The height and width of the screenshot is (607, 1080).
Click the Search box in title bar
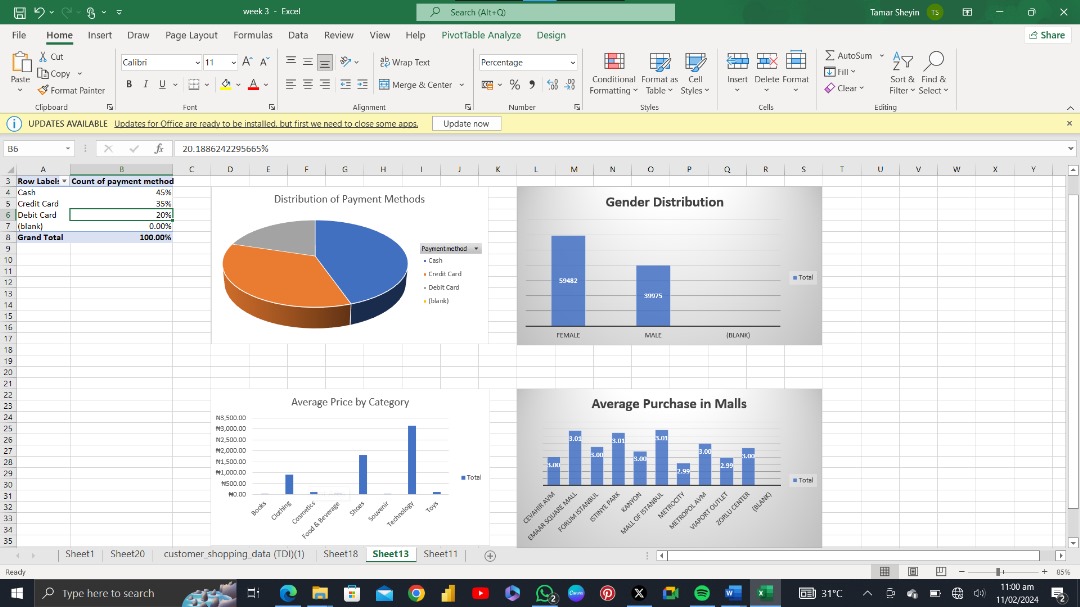point(546,12)
